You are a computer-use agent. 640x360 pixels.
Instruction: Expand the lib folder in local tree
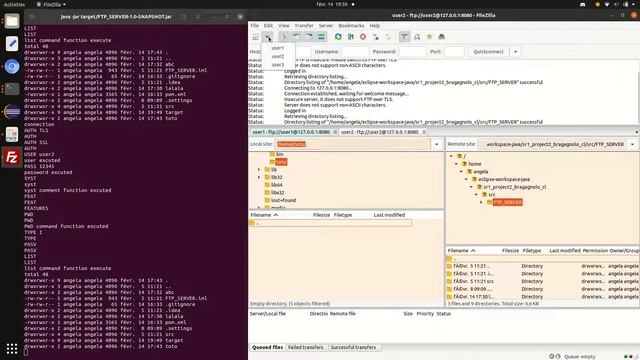pyautogui.click(x=259, y=169)
